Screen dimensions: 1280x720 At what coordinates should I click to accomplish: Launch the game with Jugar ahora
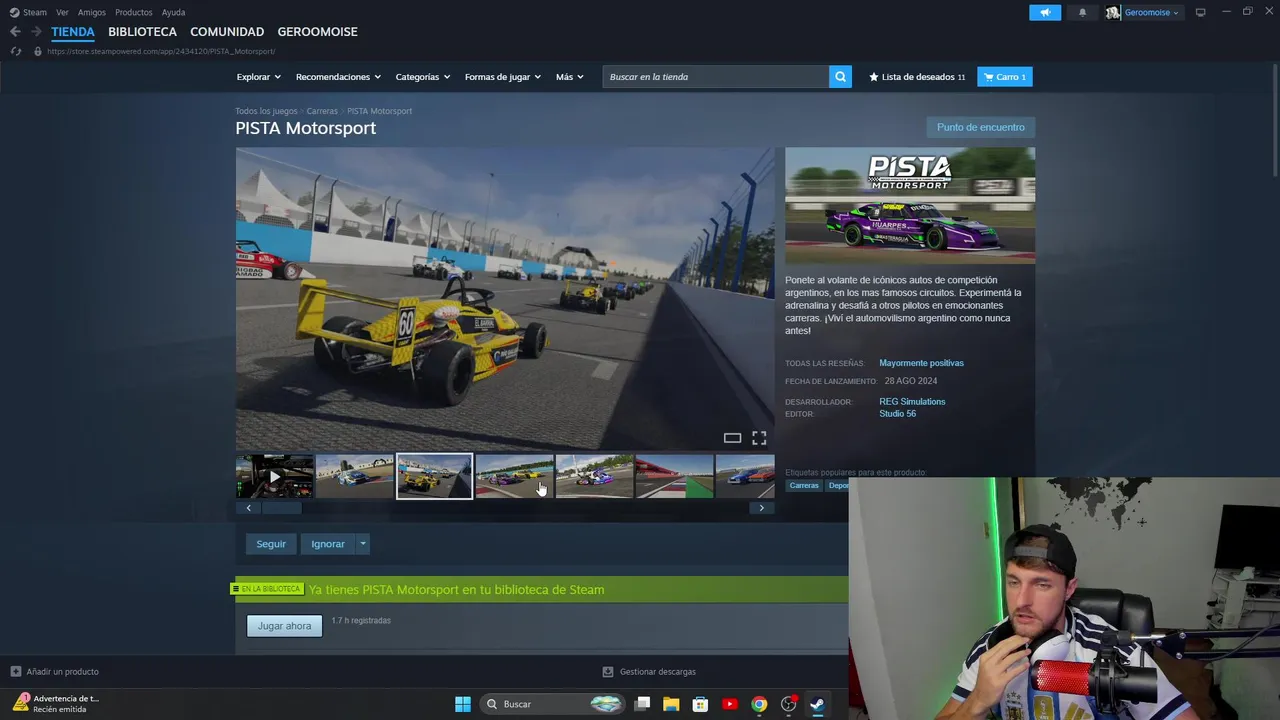tap(284, 626)
